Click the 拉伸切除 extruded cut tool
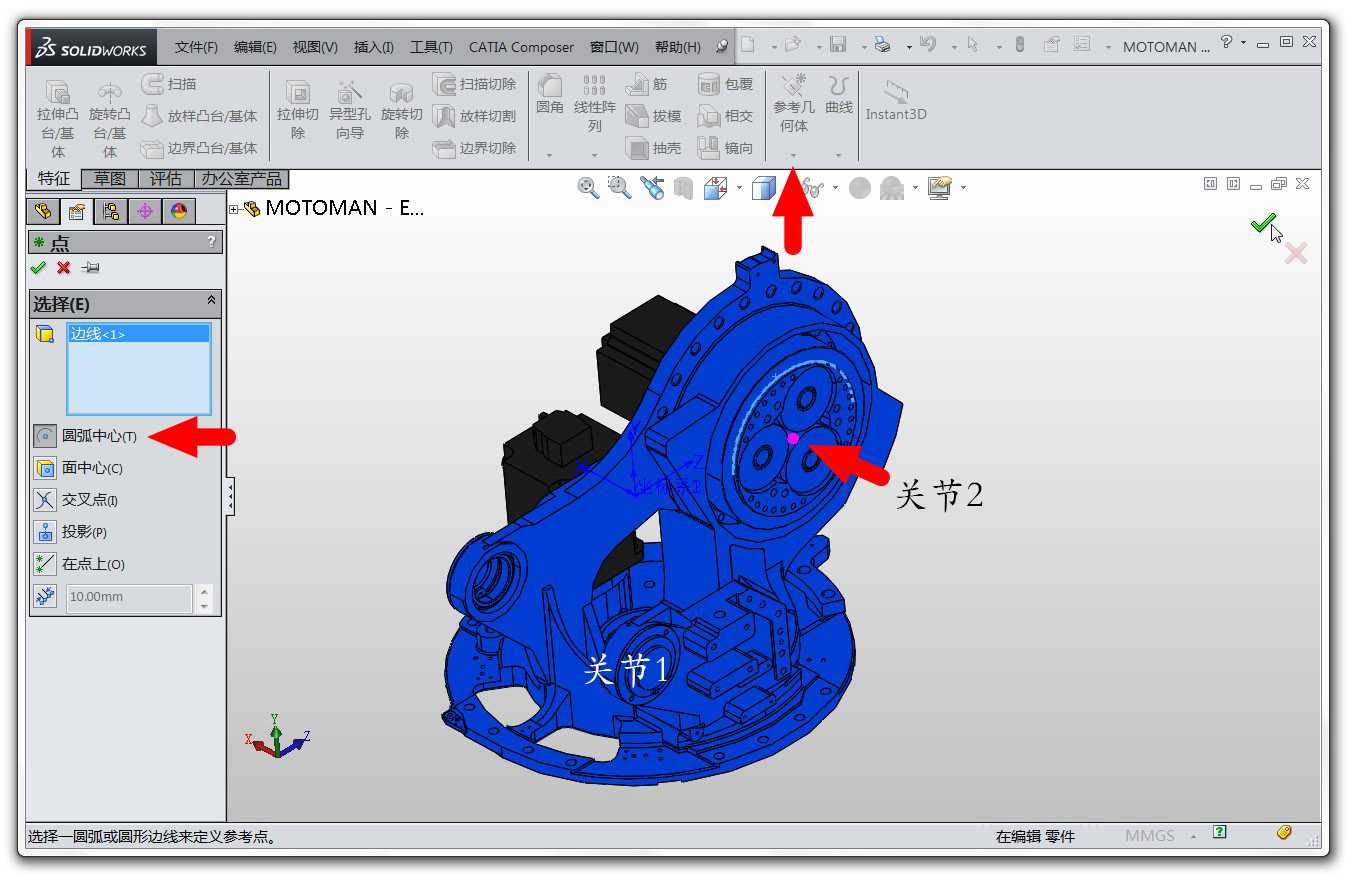 tap(298, 110)
